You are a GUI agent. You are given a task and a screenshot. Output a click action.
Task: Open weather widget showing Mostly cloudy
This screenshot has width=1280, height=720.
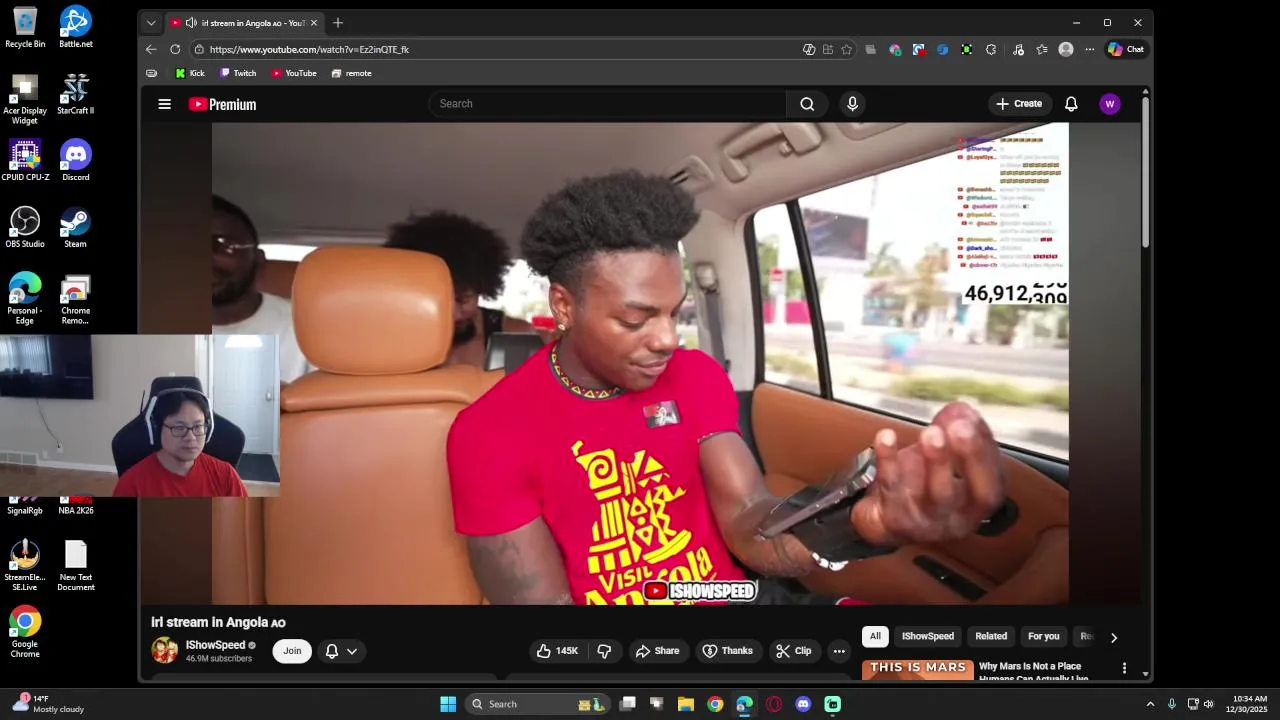tap(47, 704)
